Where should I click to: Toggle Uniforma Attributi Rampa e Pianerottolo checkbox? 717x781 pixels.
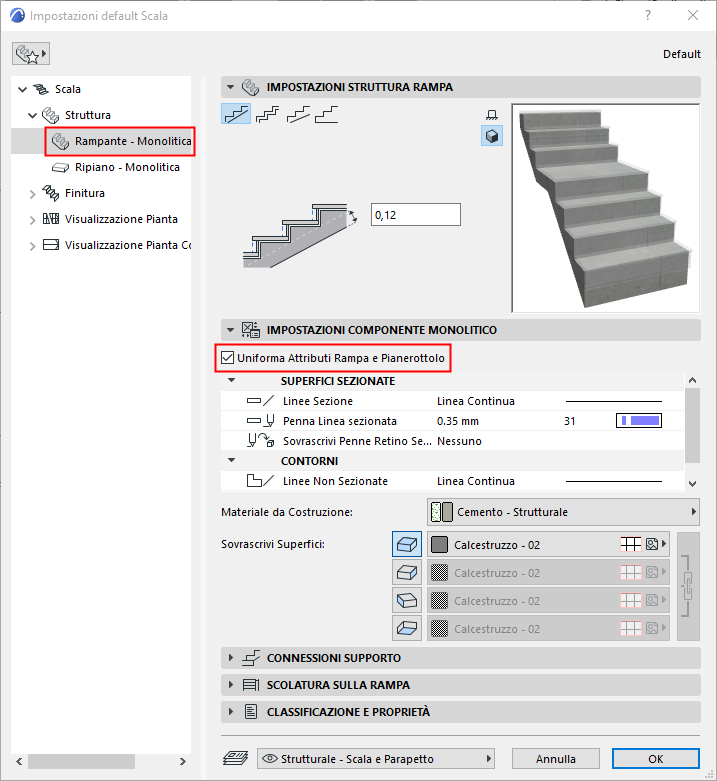pos(228,358)
